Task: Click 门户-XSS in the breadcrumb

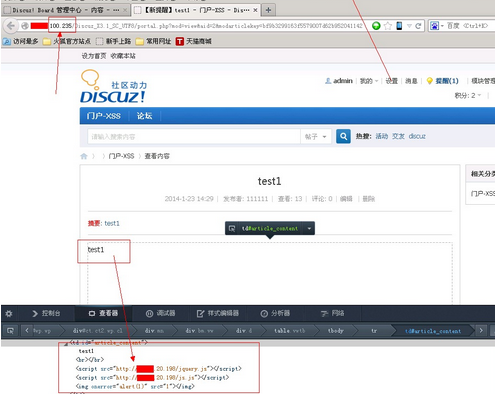Action: coord(121,156)
